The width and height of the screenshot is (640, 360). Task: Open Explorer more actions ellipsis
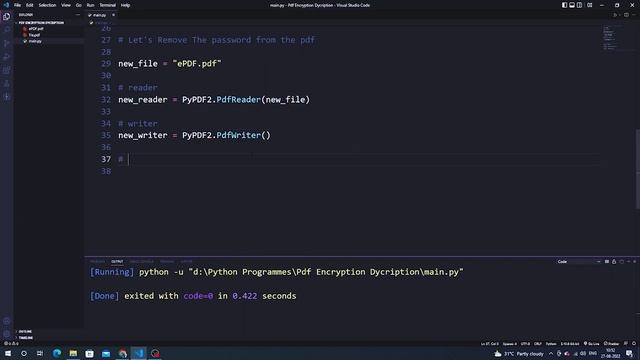pyautogui.click(x=78, y=15)
